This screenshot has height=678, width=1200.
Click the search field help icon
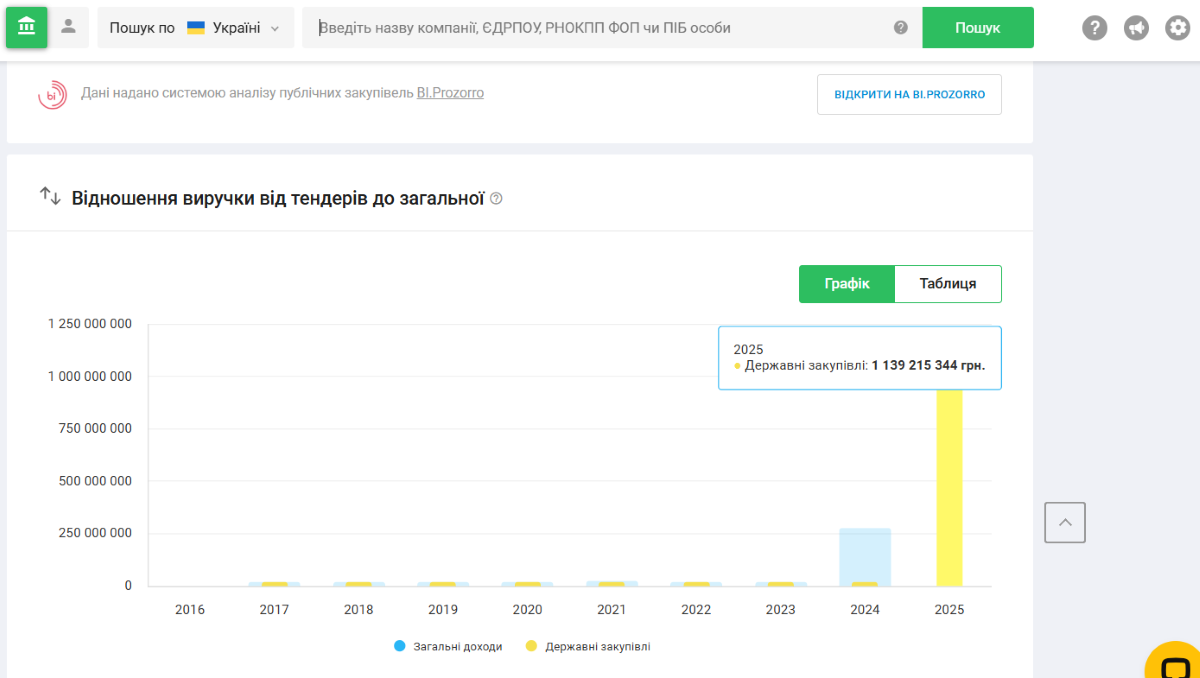tap(900, 28)
